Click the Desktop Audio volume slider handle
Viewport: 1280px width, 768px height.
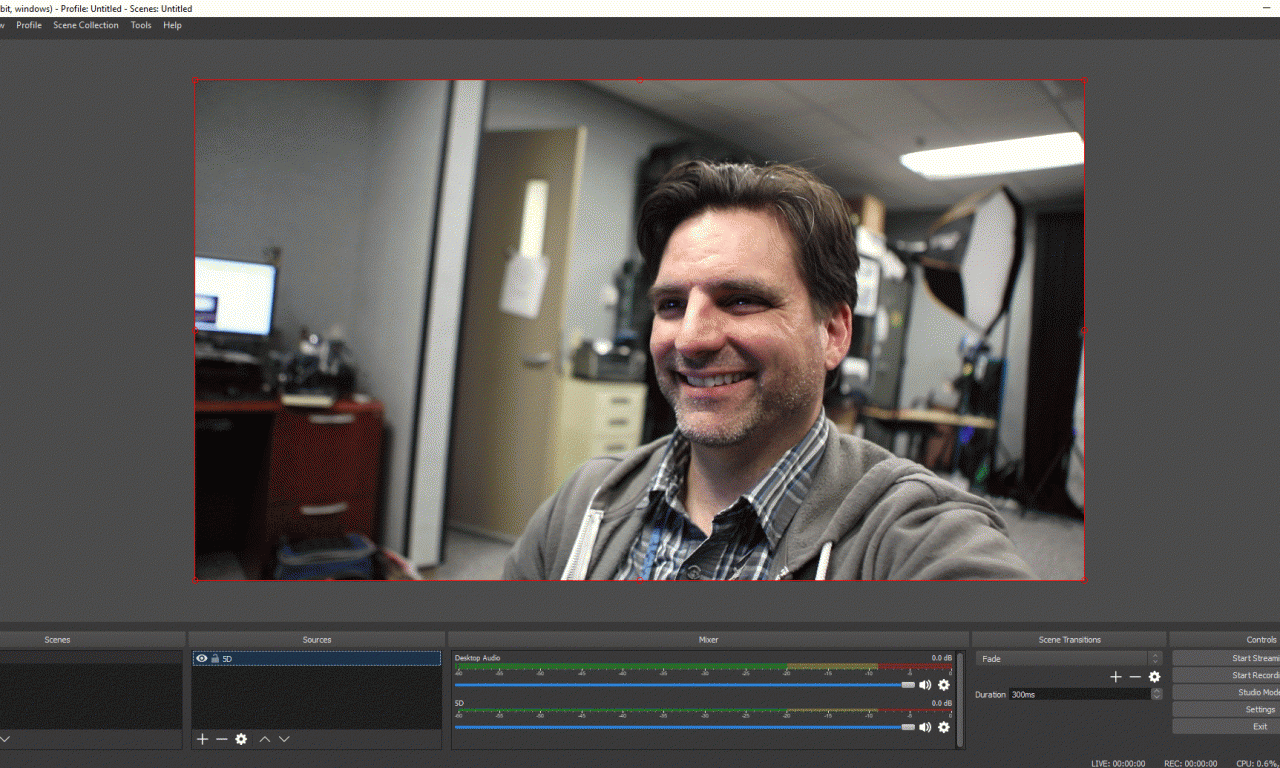(908, 685)
